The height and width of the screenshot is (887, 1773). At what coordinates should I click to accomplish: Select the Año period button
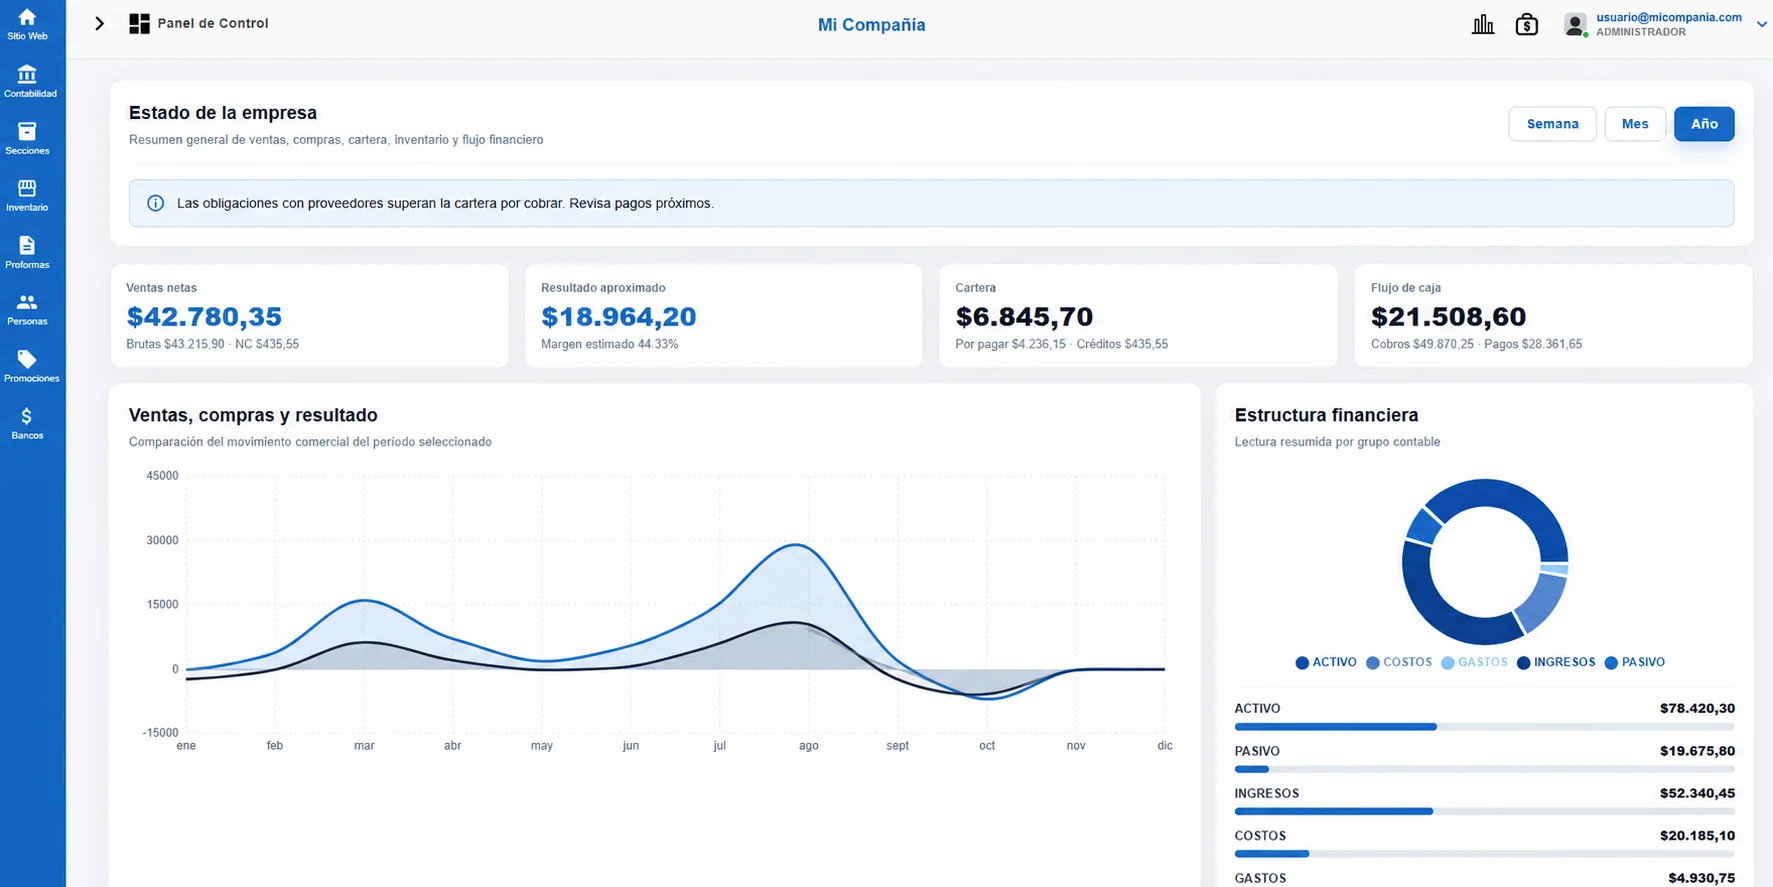(1704, 124)
